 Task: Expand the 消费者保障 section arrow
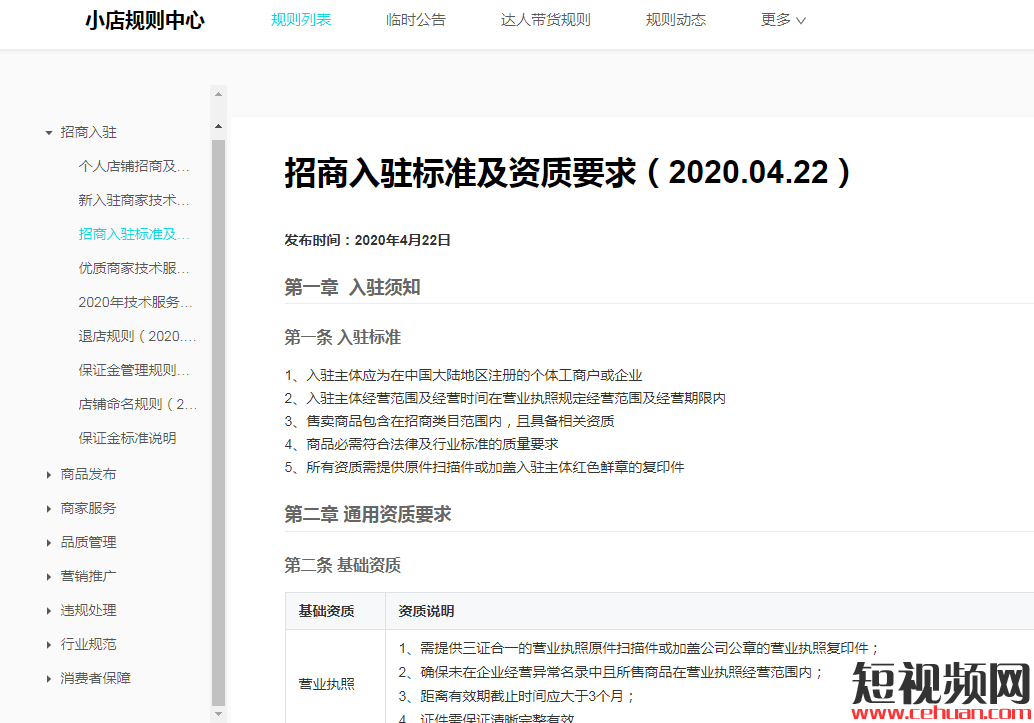(x=49, y=678)
